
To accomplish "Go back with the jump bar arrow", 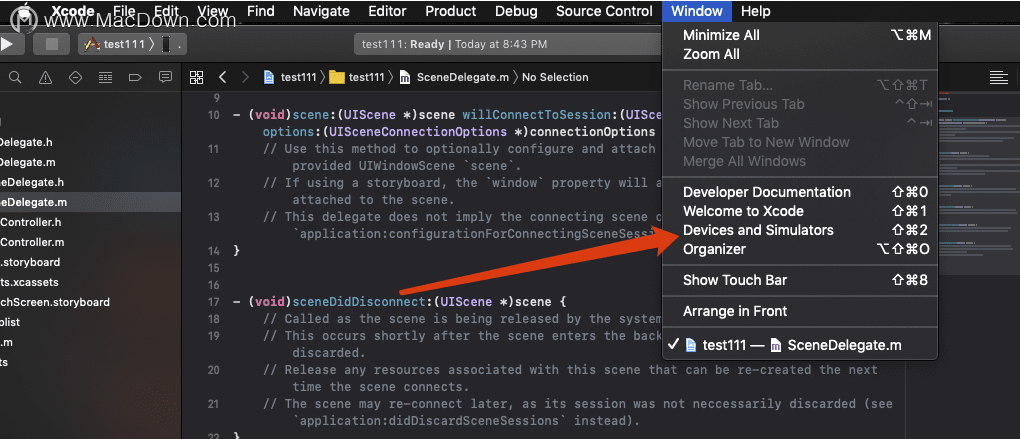I will [222, 77].
